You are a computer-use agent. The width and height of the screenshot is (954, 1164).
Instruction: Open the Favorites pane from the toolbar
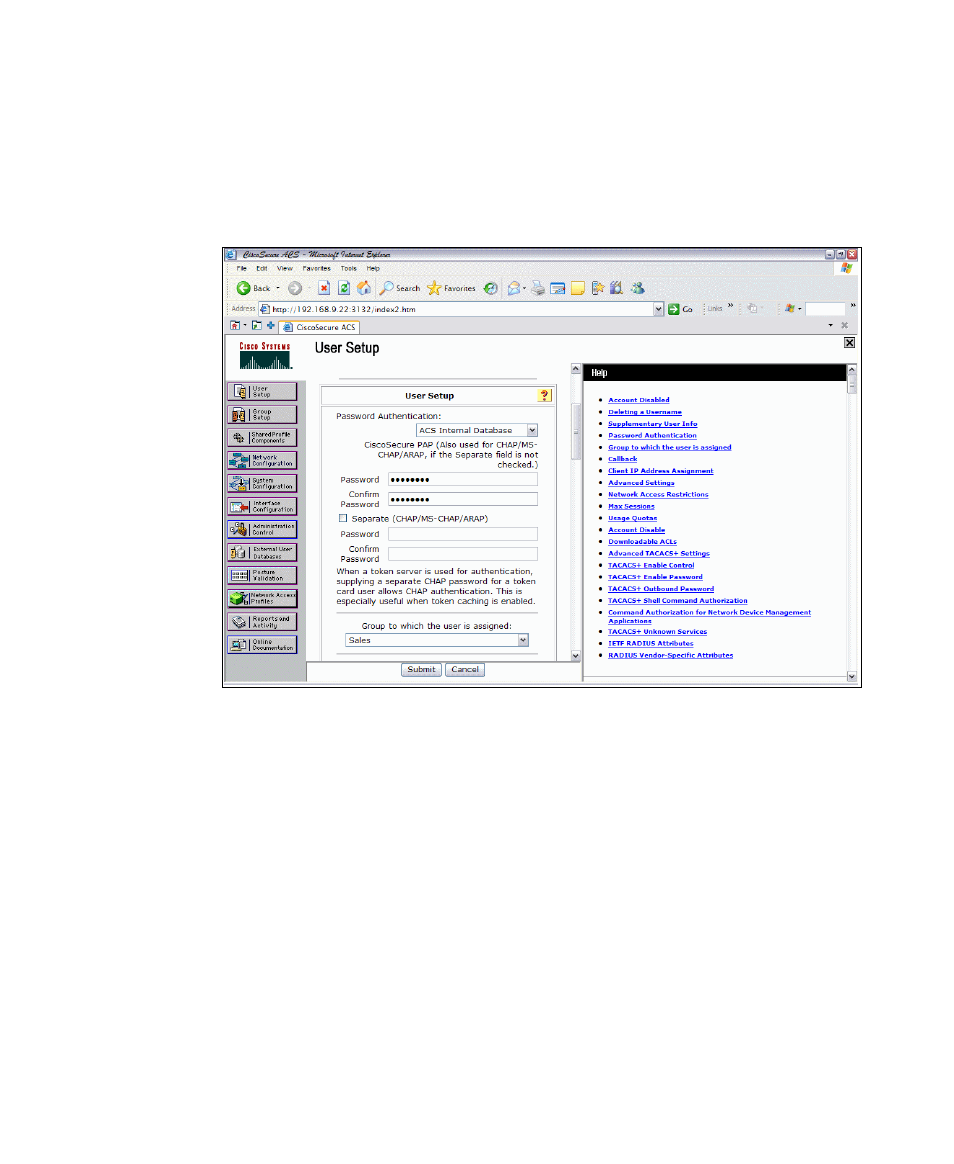point(451,288)
